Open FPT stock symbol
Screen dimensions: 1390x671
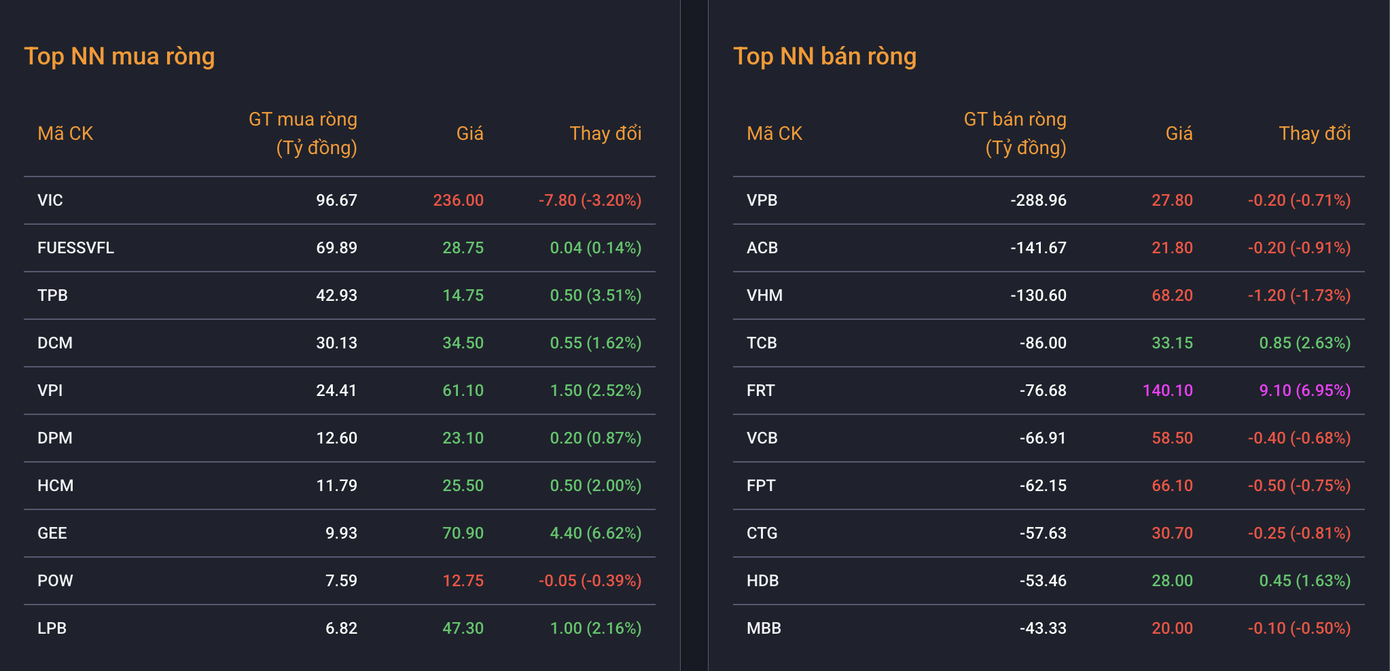click(x=761, y=485)
